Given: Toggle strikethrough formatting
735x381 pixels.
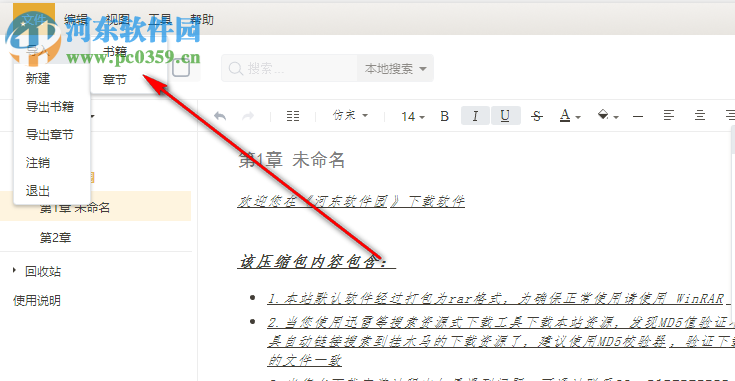Looking at the screenshot, I should point(537,116).
